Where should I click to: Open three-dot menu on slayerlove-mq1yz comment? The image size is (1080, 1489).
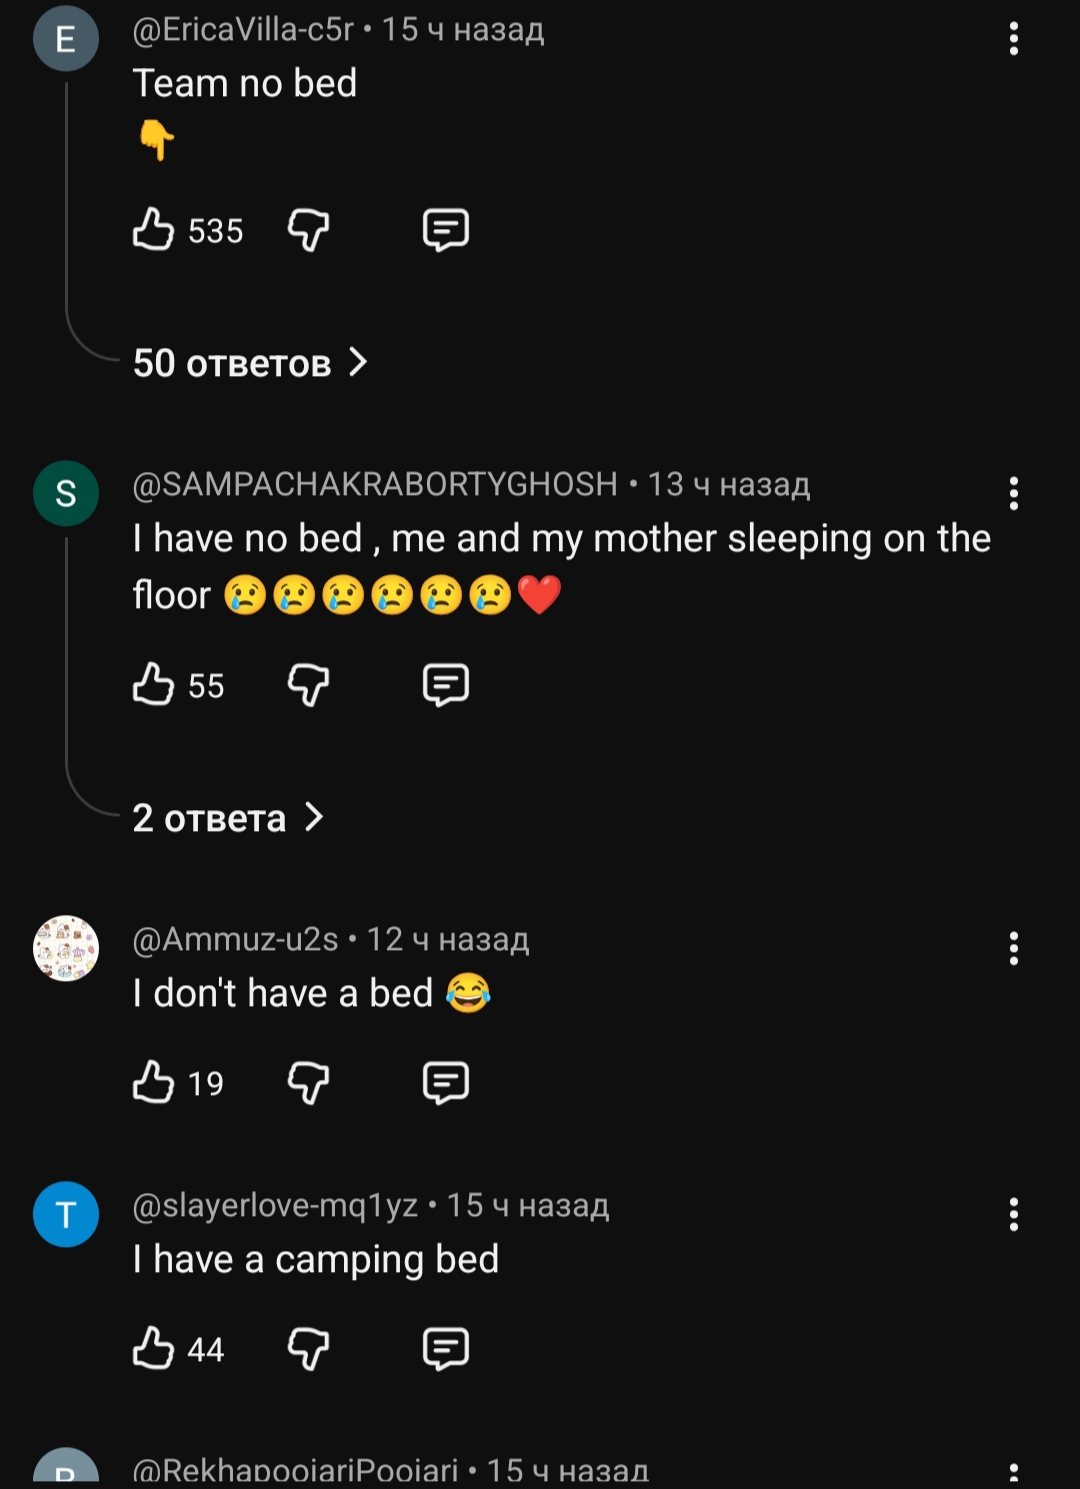(1013, 1214)
